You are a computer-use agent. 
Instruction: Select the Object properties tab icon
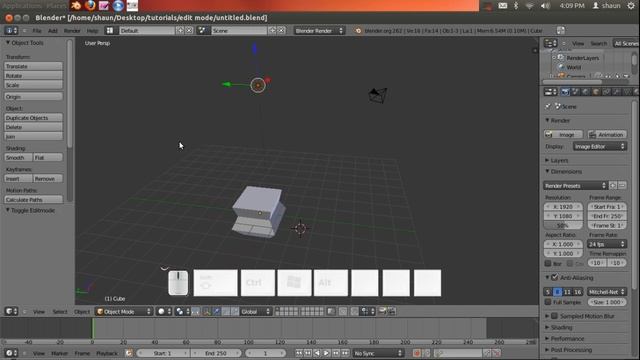coord(596,92)
